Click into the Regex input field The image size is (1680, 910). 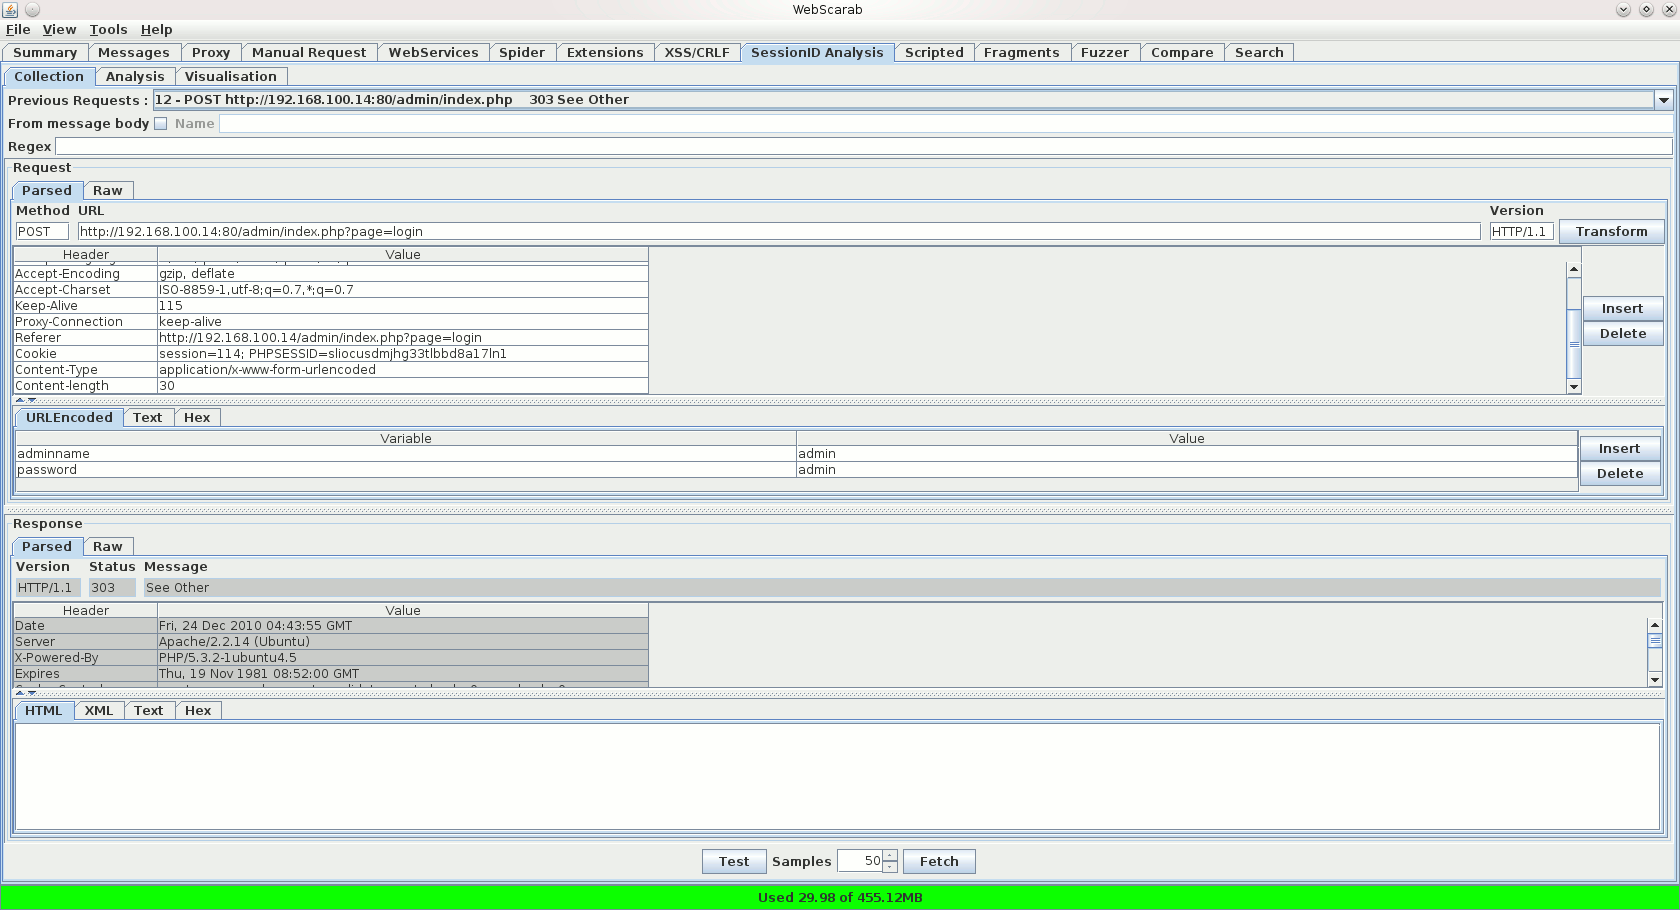pyautogui.click(x=862, y=147)
